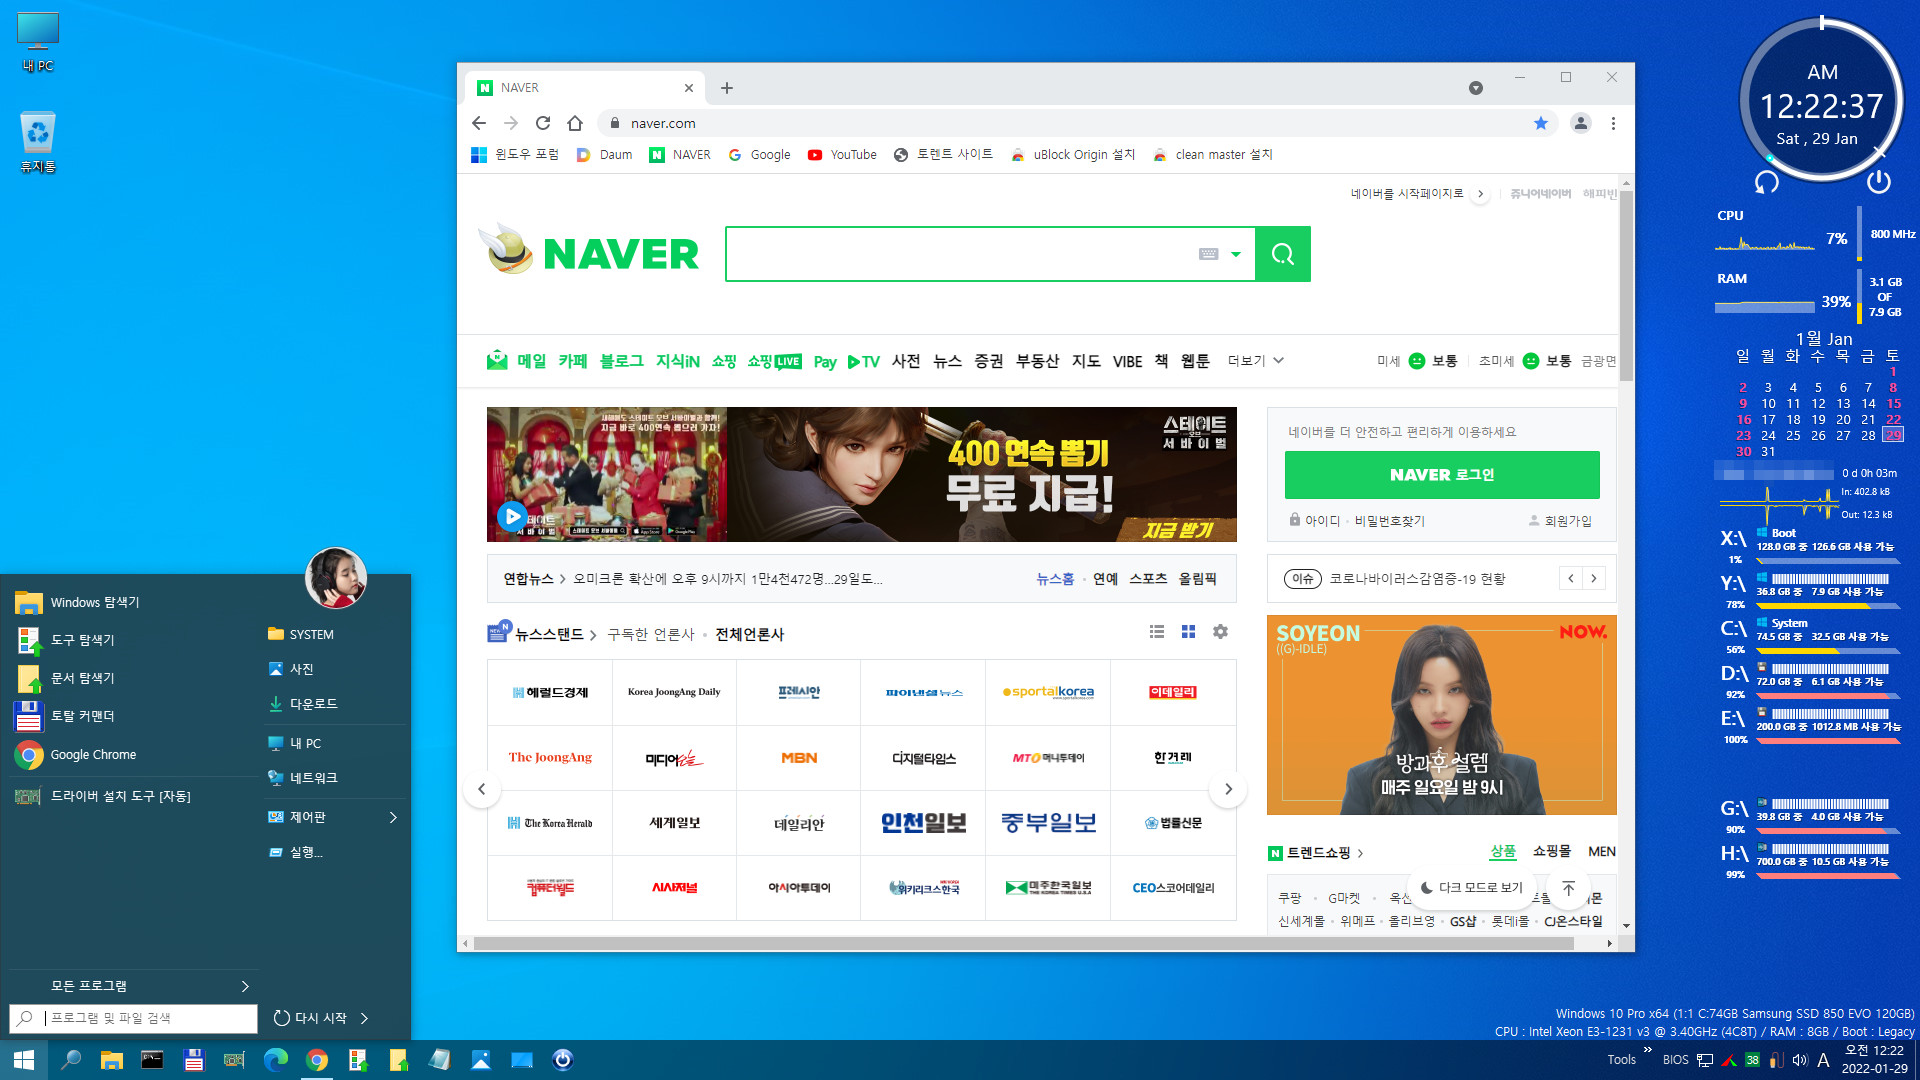Open the 블로그 menu item

pos(621,361)
